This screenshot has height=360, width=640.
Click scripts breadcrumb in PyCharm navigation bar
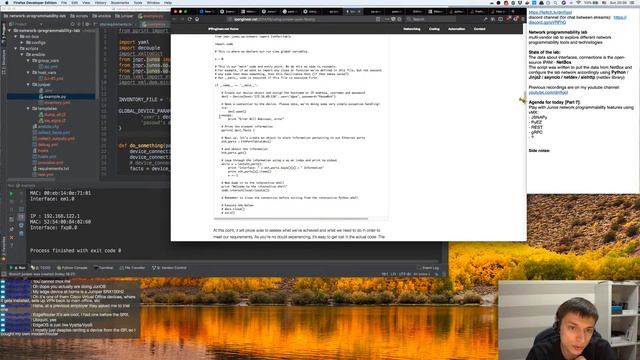pyautogui.click(x=79, y=16)
